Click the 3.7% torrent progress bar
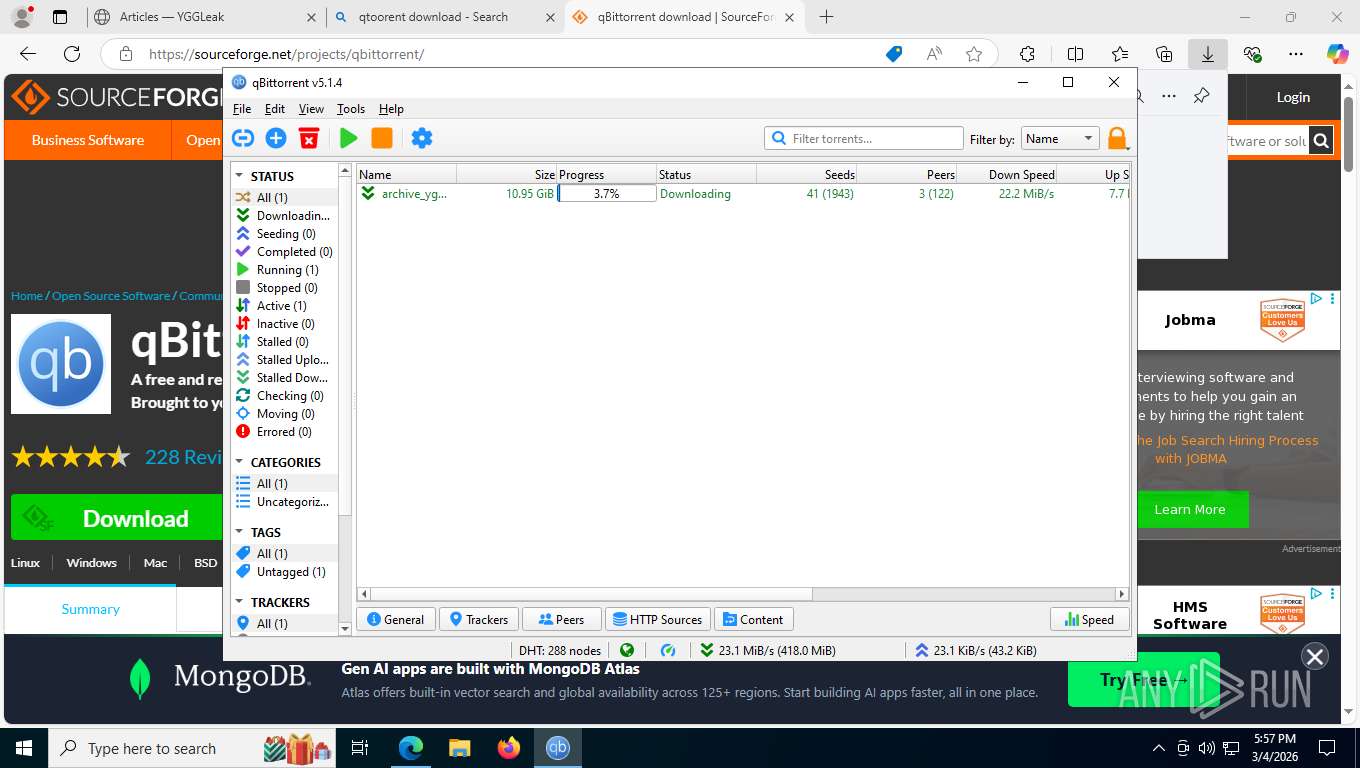Screen dimensions: 1360x768 (x=607, y=194)
